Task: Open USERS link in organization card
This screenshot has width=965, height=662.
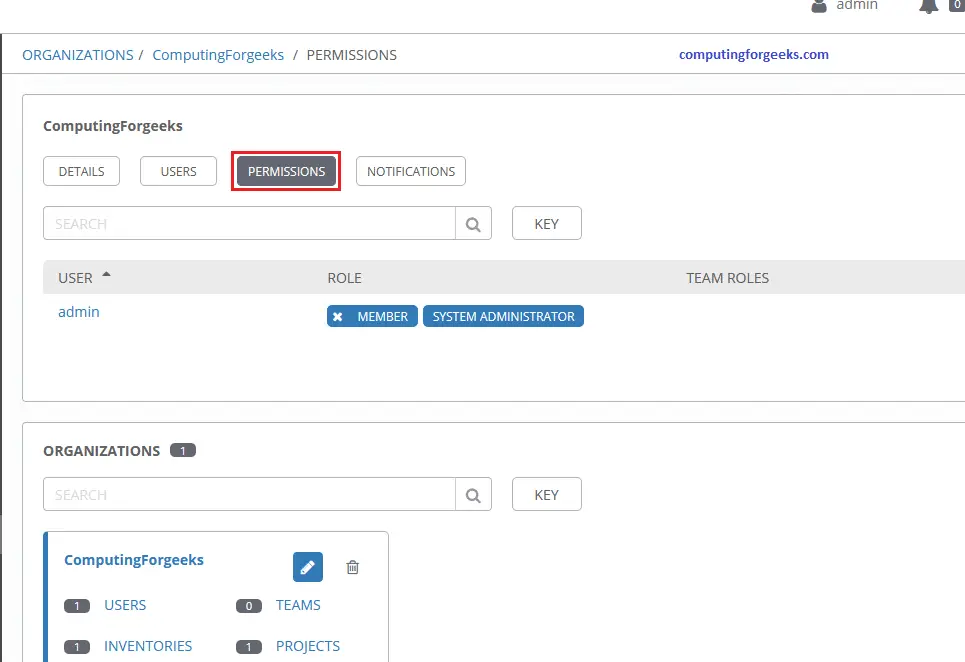Action: [125, 605]
